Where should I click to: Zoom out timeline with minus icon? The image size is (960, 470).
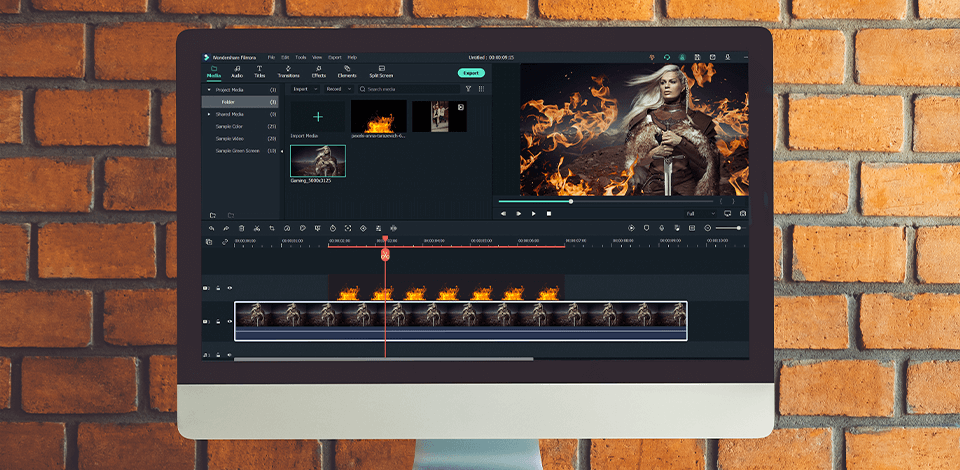coord(708,228)
